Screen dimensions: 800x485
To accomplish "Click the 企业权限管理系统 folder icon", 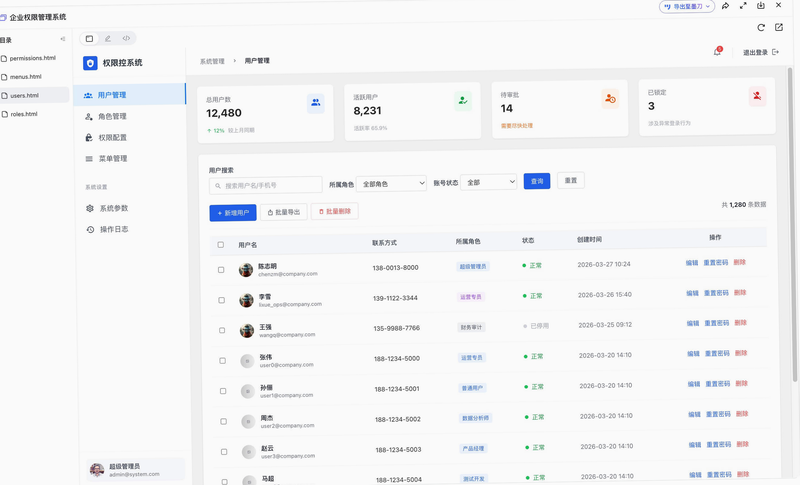I will [3, 17].
